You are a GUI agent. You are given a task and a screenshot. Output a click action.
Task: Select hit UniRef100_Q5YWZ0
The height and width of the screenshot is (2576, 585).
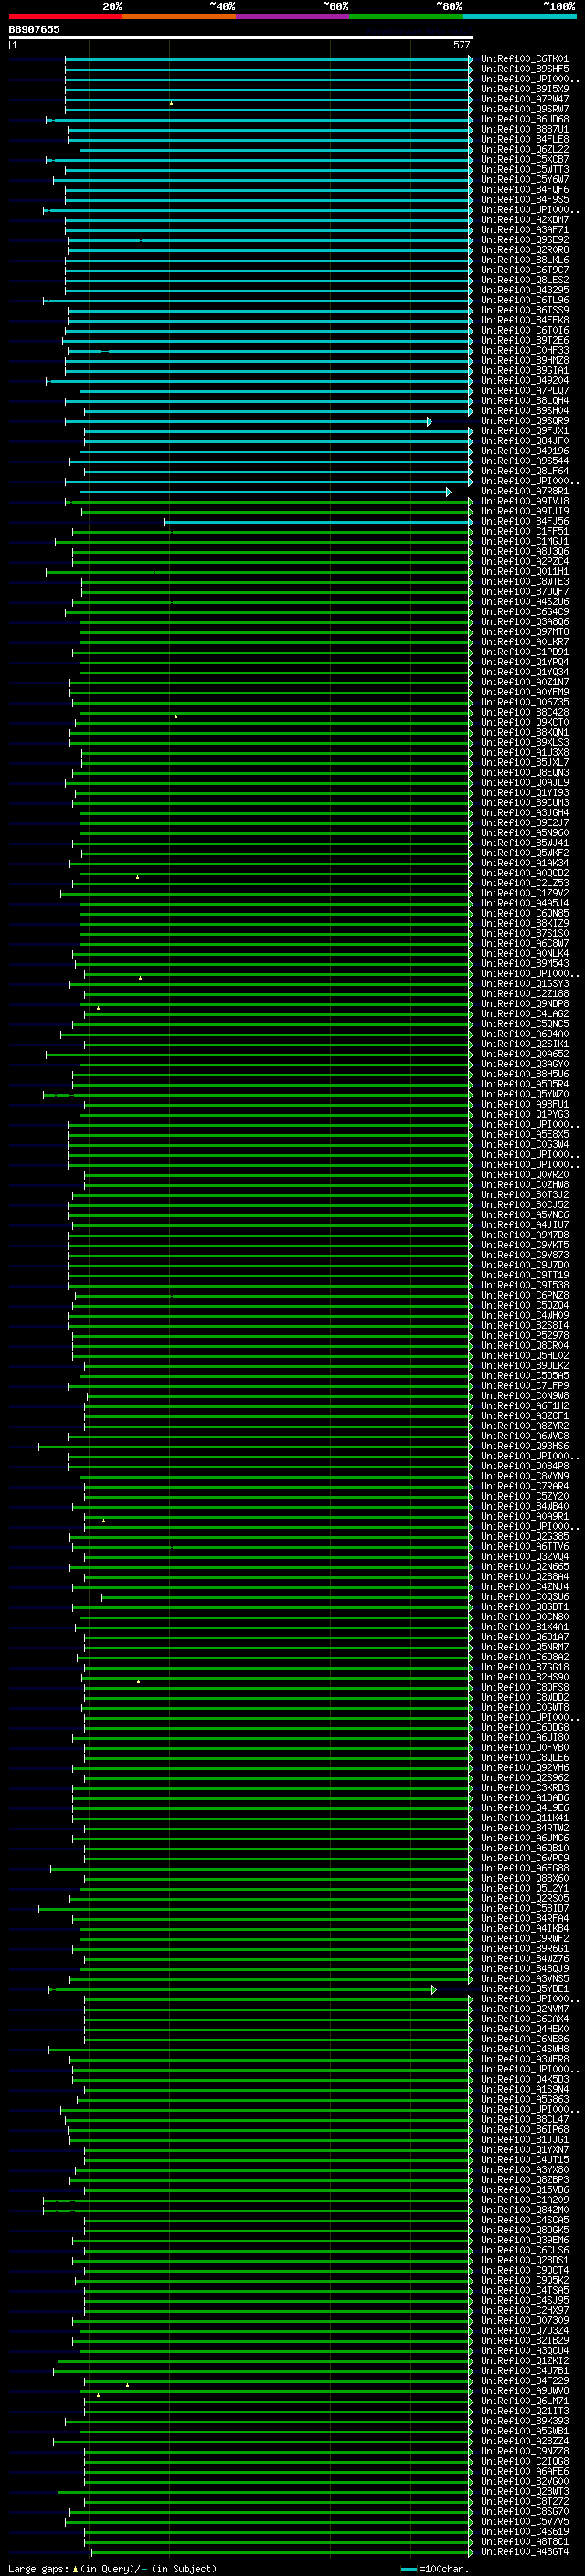(524, 1094)
